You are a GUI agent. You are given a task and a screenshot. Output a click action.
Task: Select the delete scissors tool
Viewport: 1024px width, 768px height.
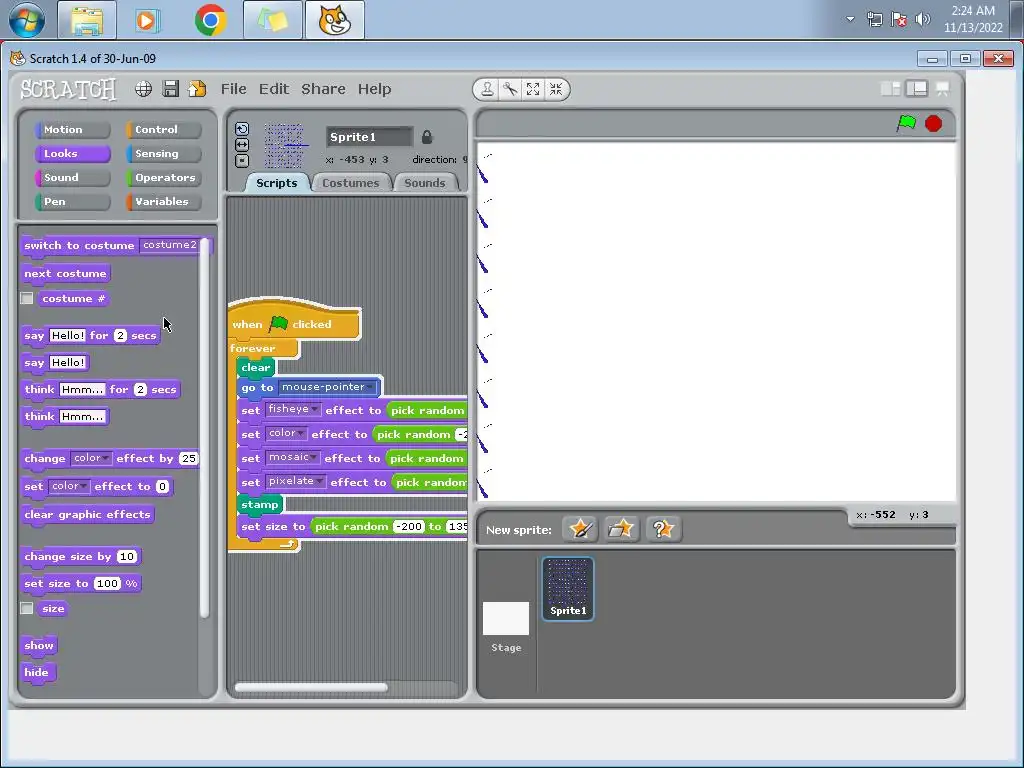[510, 89]
